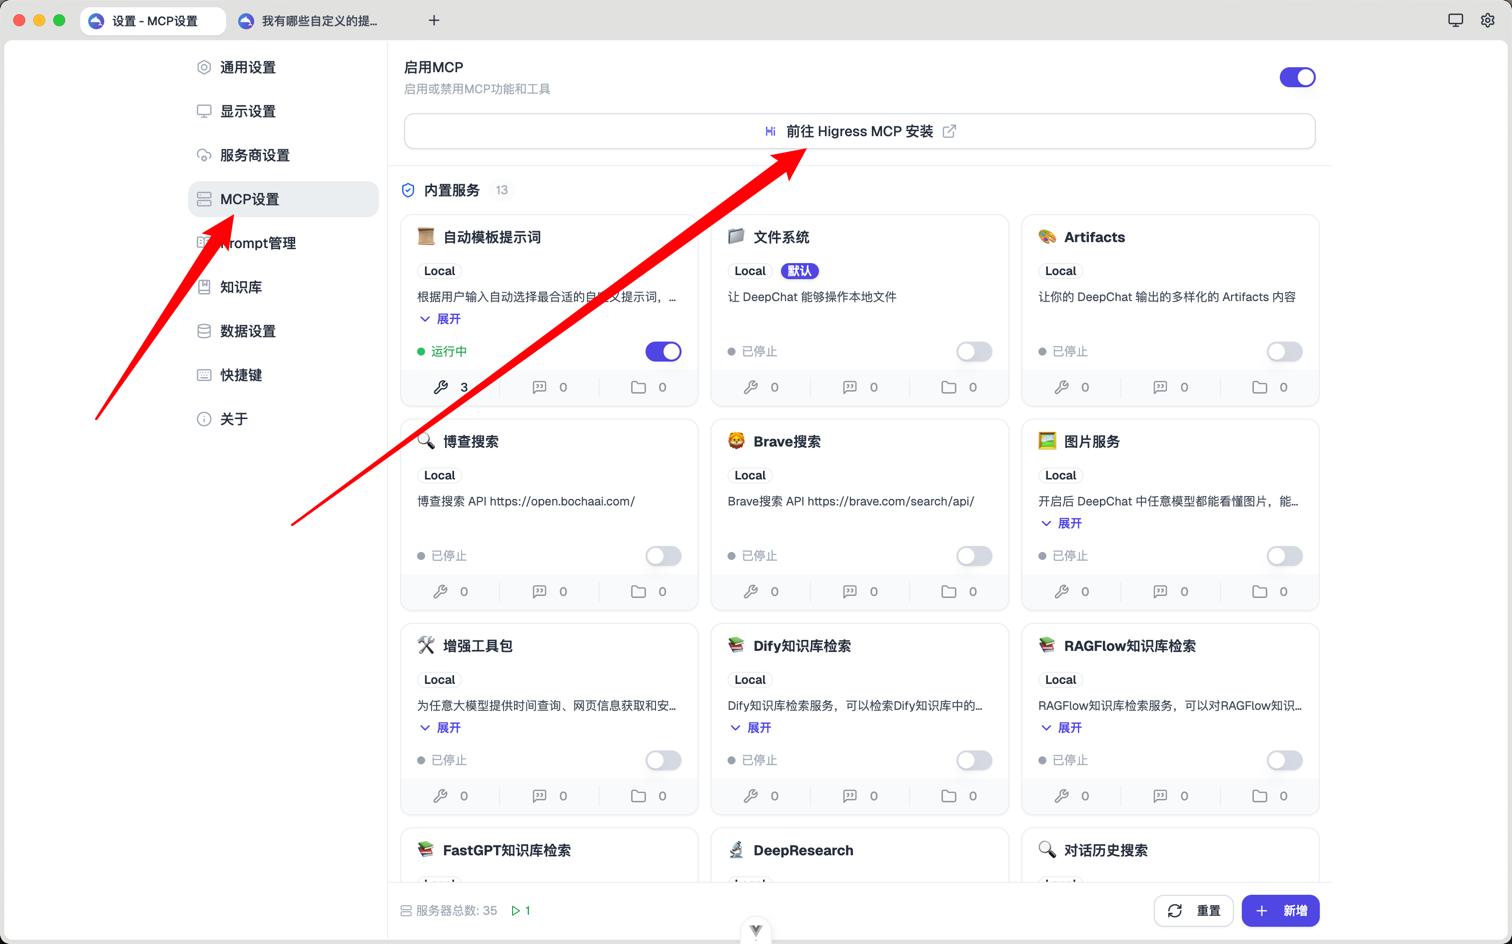Viewport: 1512px width, 944px height.
Task: Open the 知识库 sidebar item
Action: pyautogui.click(x=283, y=287)
